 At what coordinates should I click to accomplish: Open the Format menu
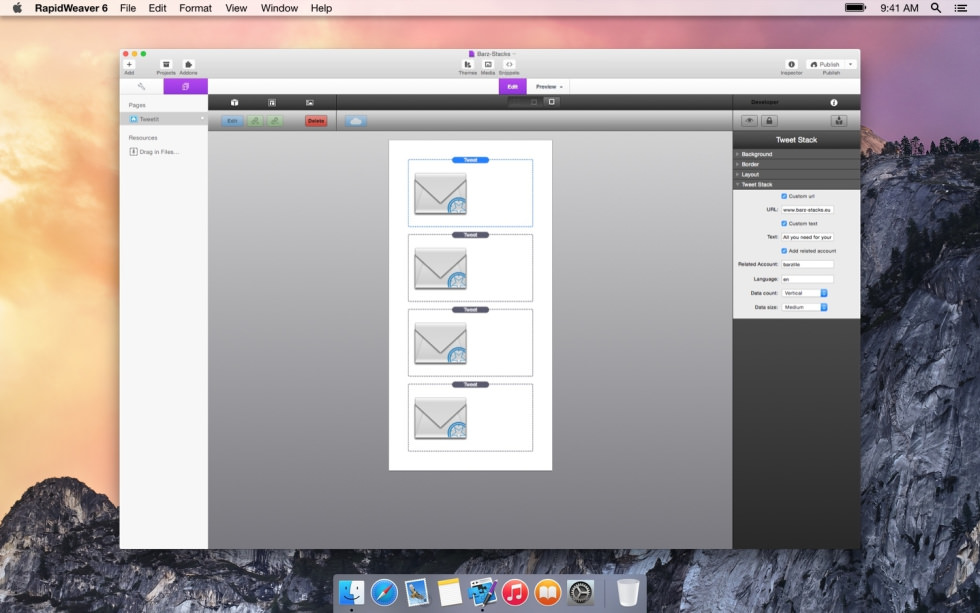pyautogui.click(x=196, y=8)
